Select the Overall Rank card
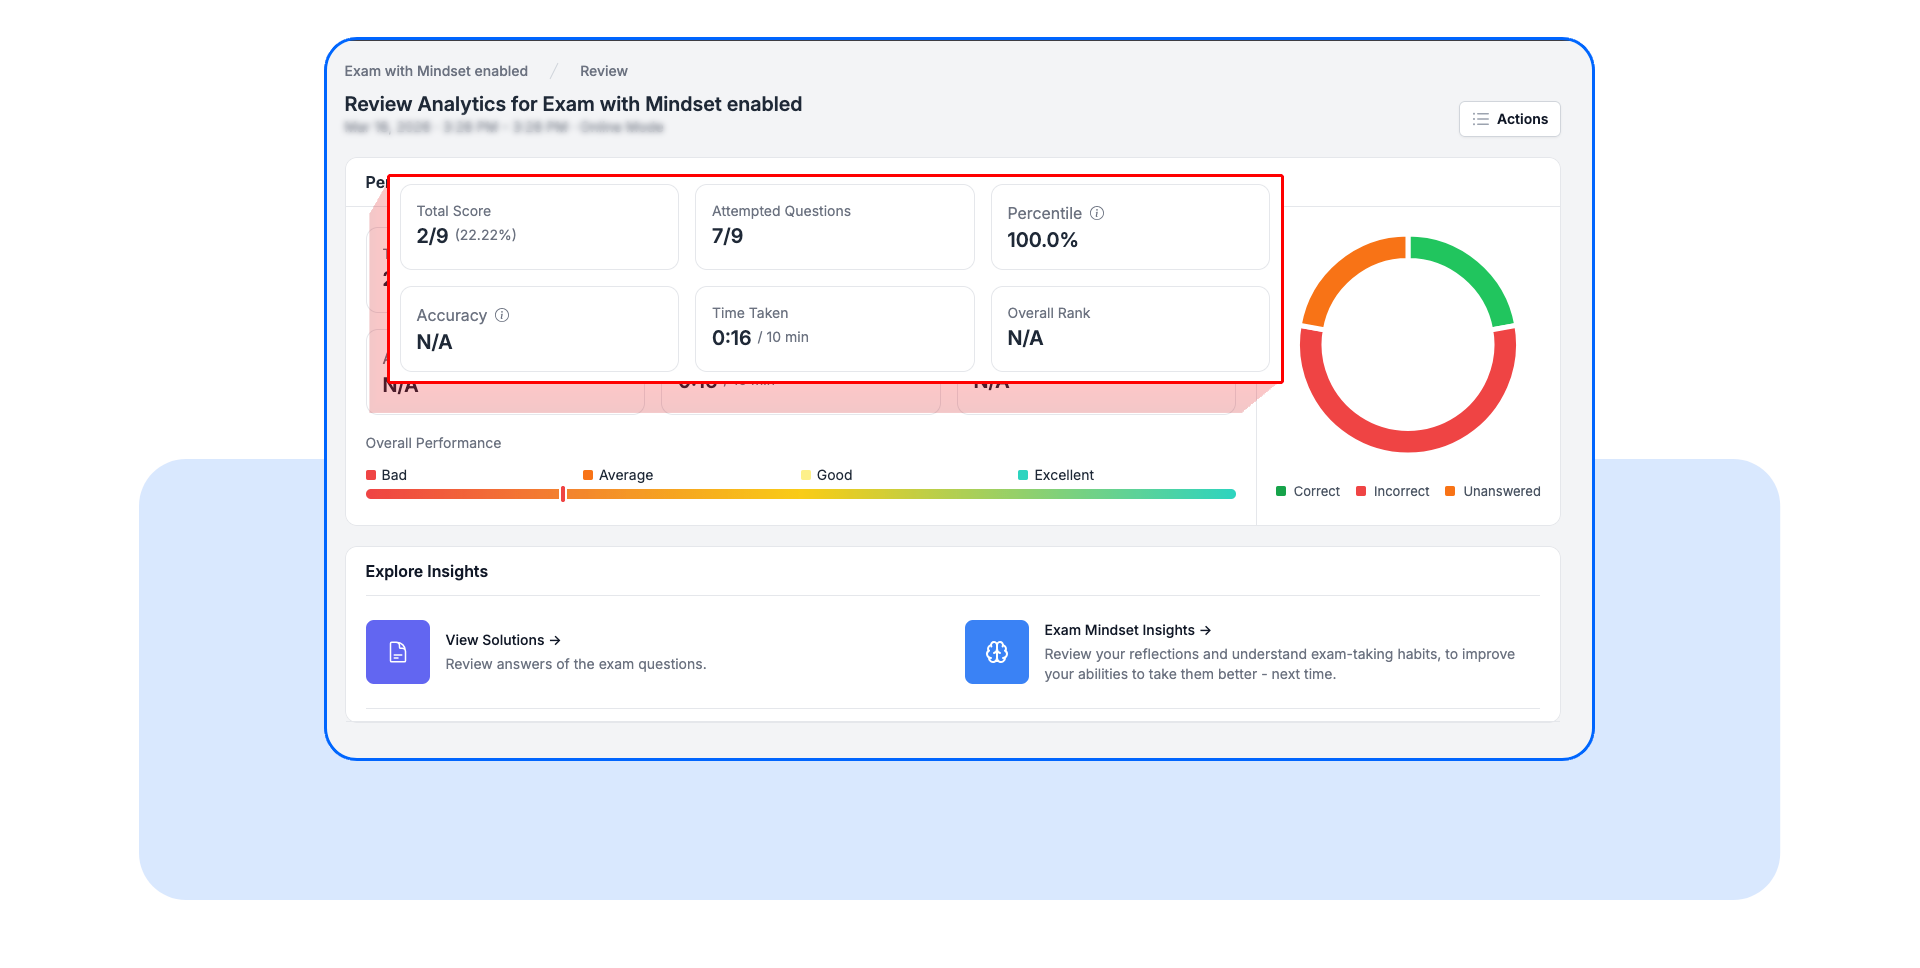1920x968 pixels. pos(1129,329)
